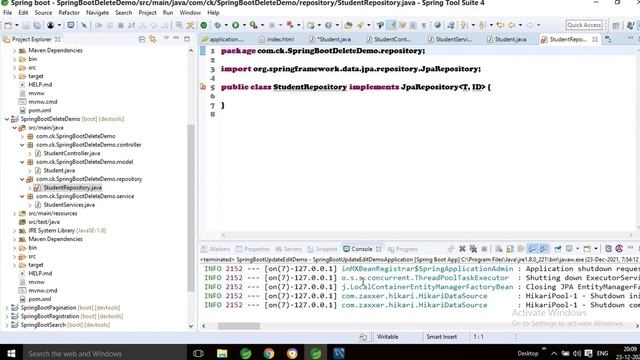
Task: Open the Debug button dropdown arrow
Action: 226,25
